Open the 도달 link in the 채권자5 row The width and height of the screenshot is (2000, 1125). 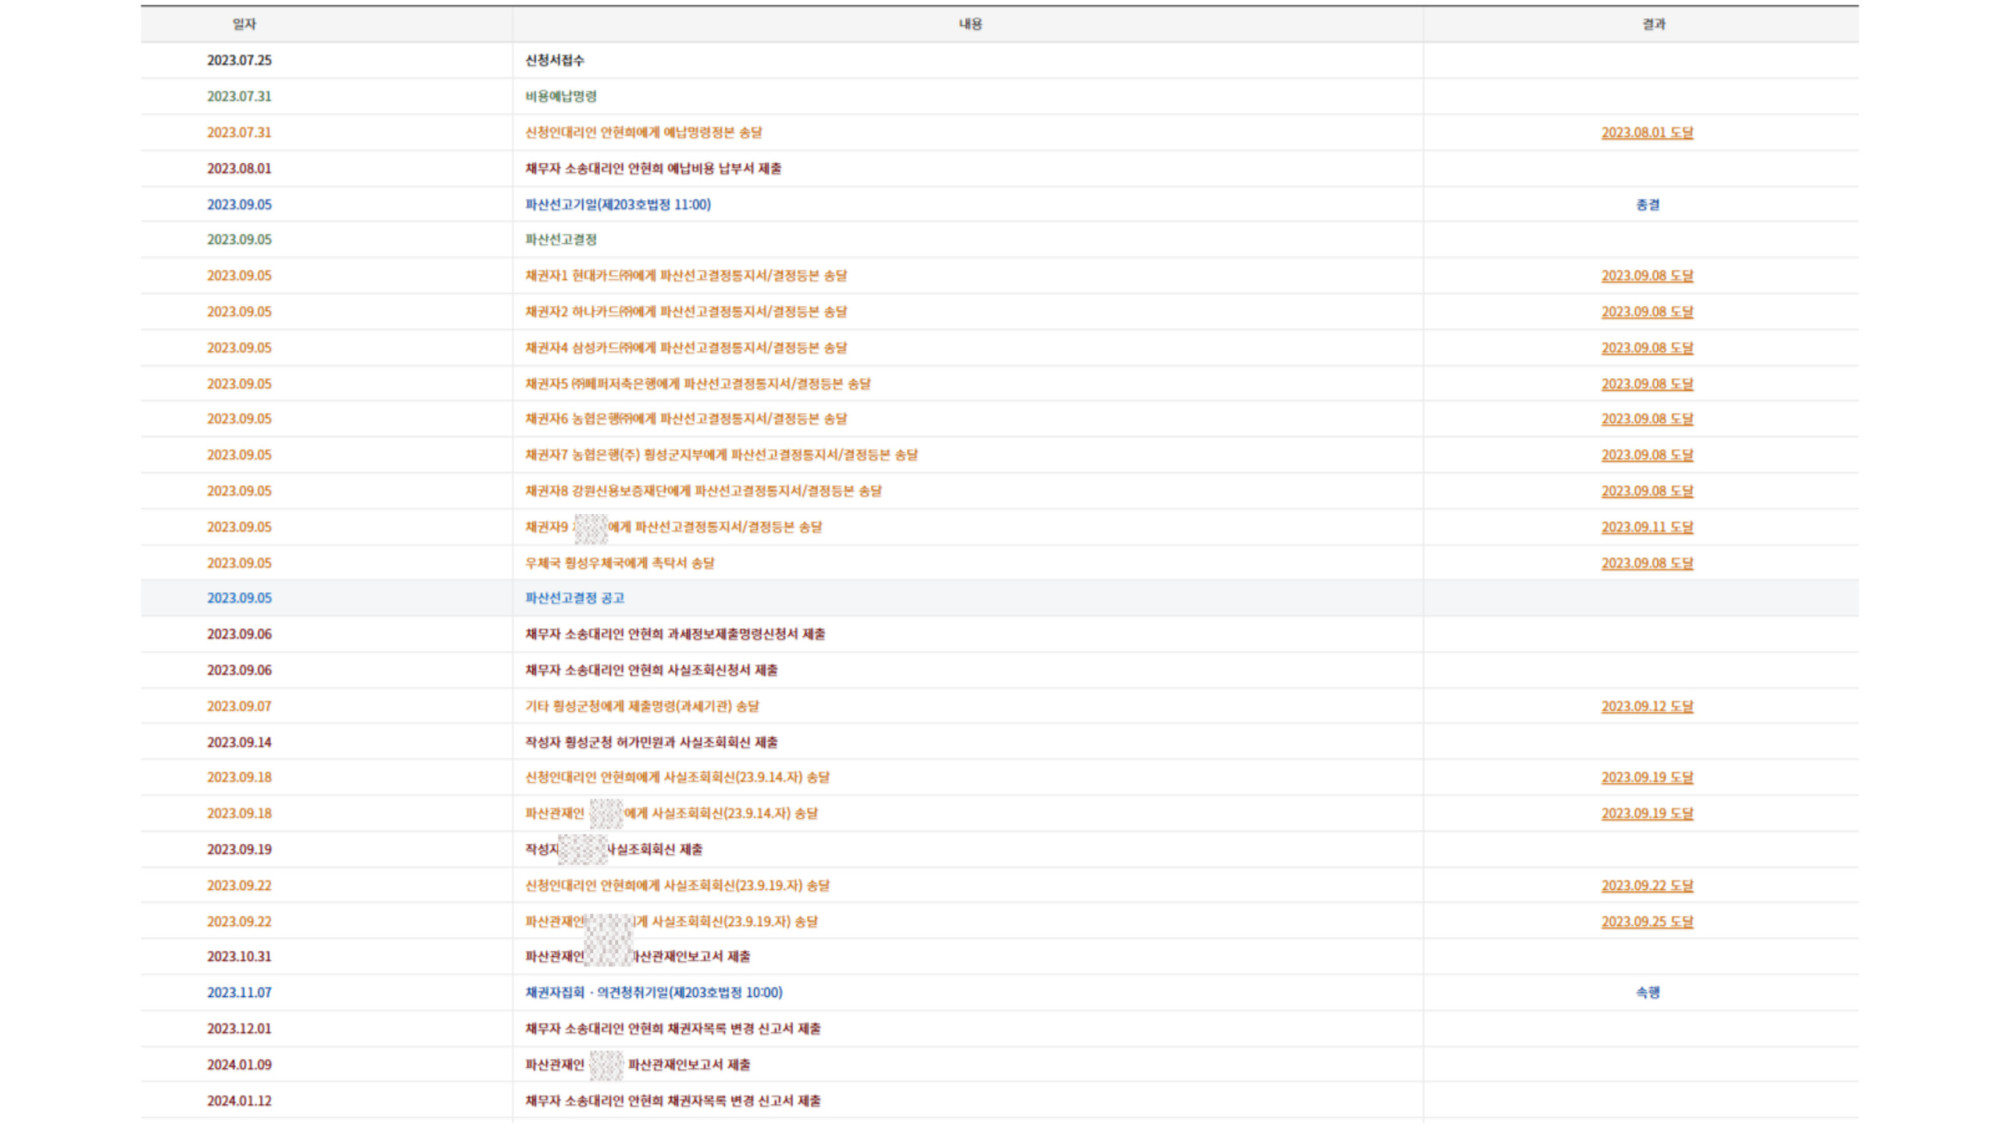pyautogui.click(x=1647, y=383)
